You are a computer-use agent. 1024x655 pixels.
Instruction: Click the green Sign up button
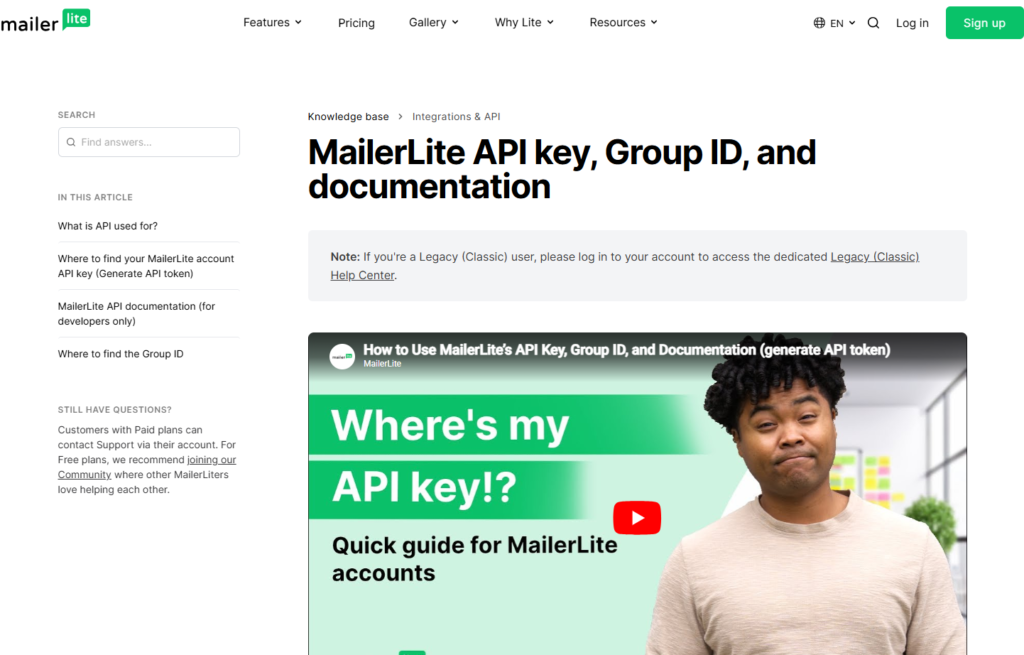click(984, 23)
